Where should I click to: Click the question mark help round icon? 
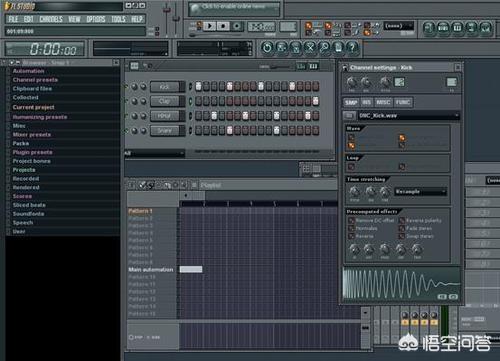pos(352,48)
